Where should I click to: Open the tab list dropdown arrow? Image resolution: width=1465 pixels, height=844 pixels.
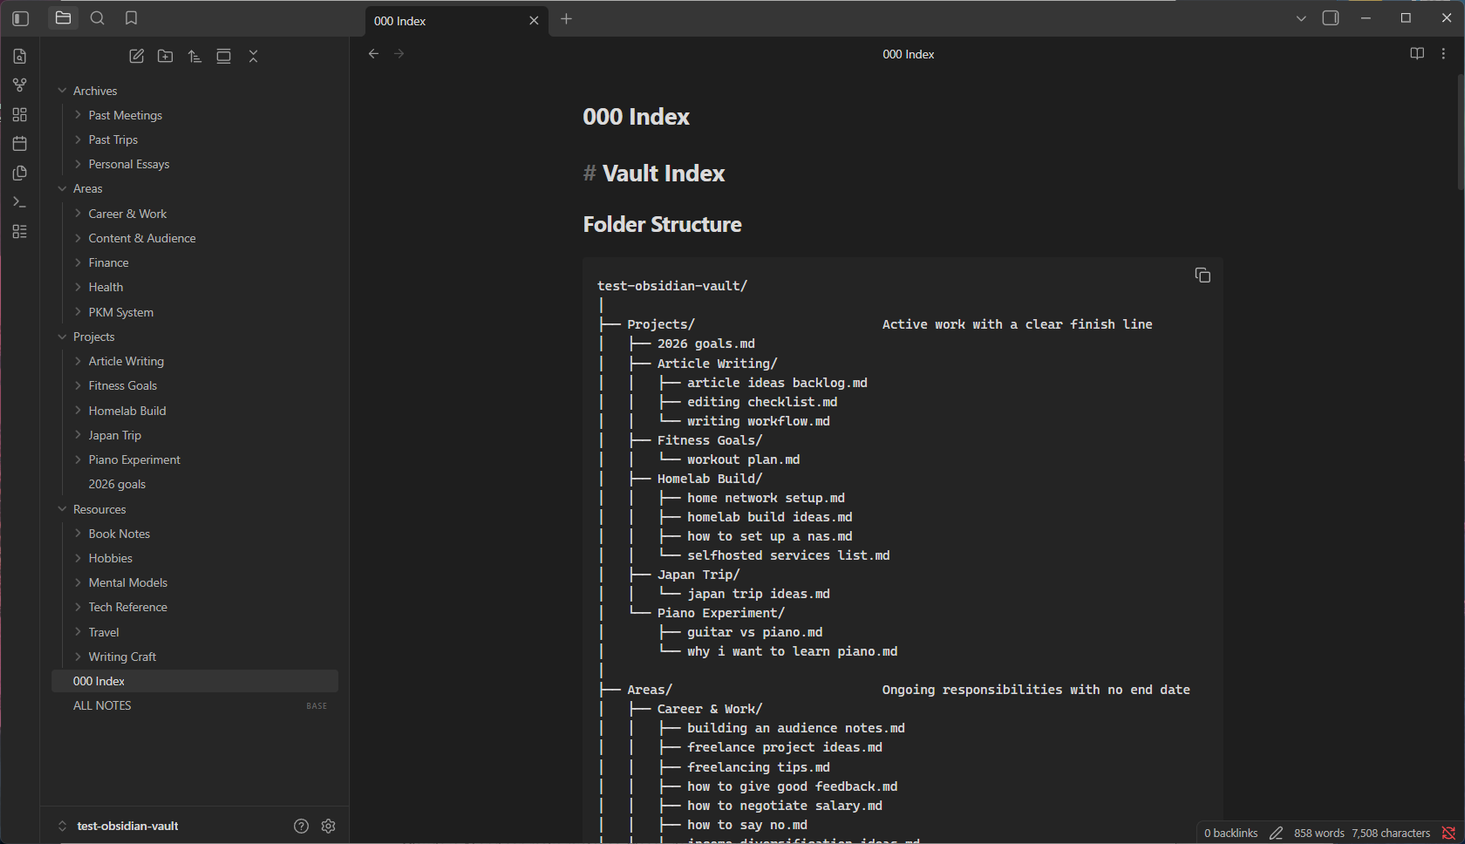[x=1301, y=18]
